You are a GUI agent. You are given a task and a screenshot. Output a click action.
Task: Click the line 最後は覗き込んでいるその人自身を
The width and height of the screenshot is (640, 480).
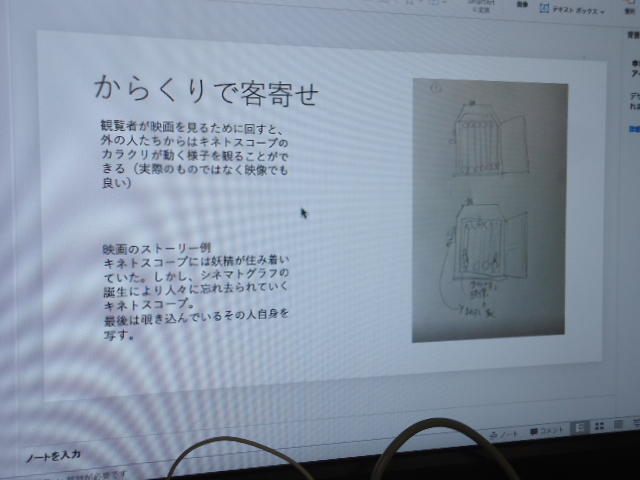pyautogui.click(x=196, y=317)
